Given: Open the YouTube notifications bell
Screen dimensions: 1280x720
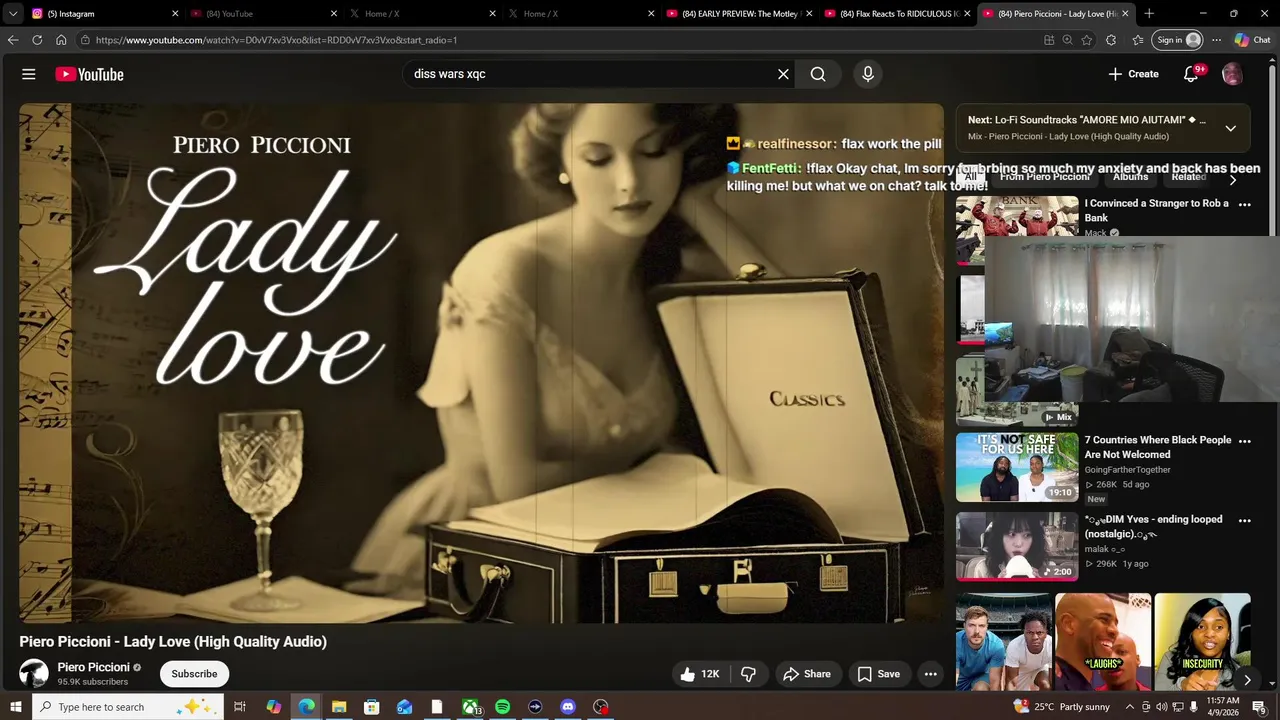Looking at the screenshot, I should click(1191, 74).
